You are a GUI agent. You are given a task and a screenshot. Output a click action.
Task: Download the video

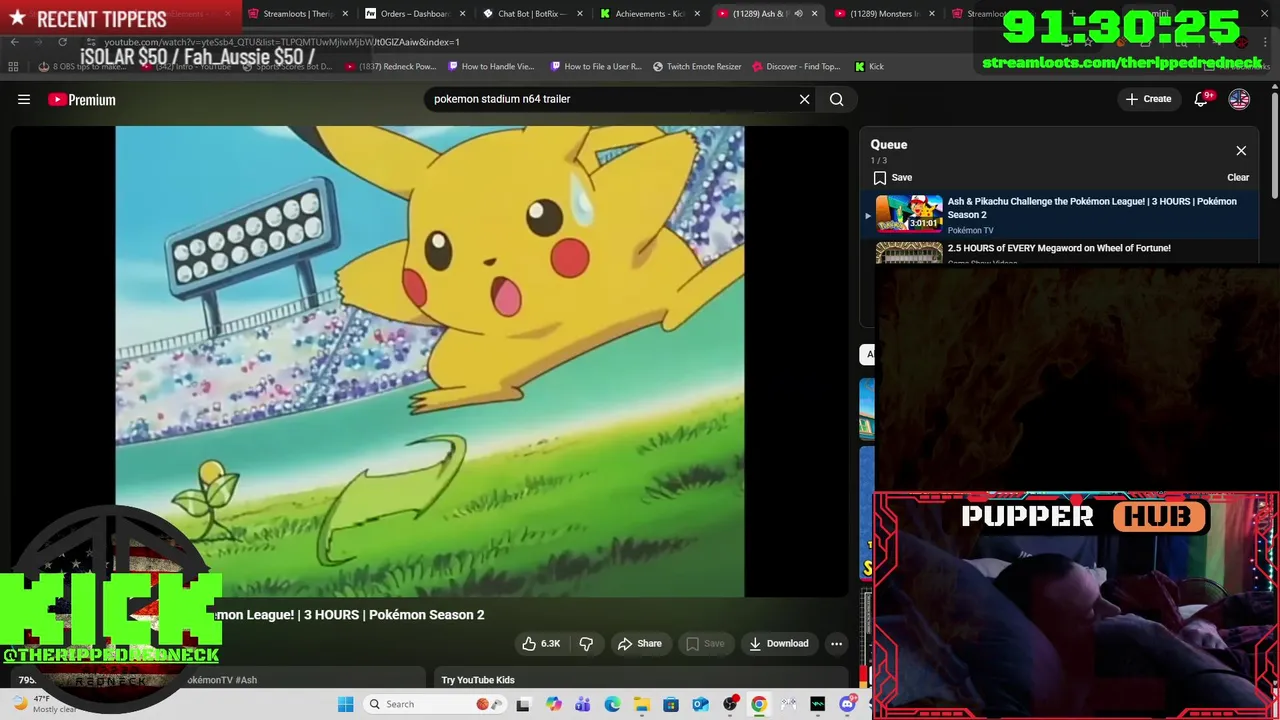click(778, 644)
